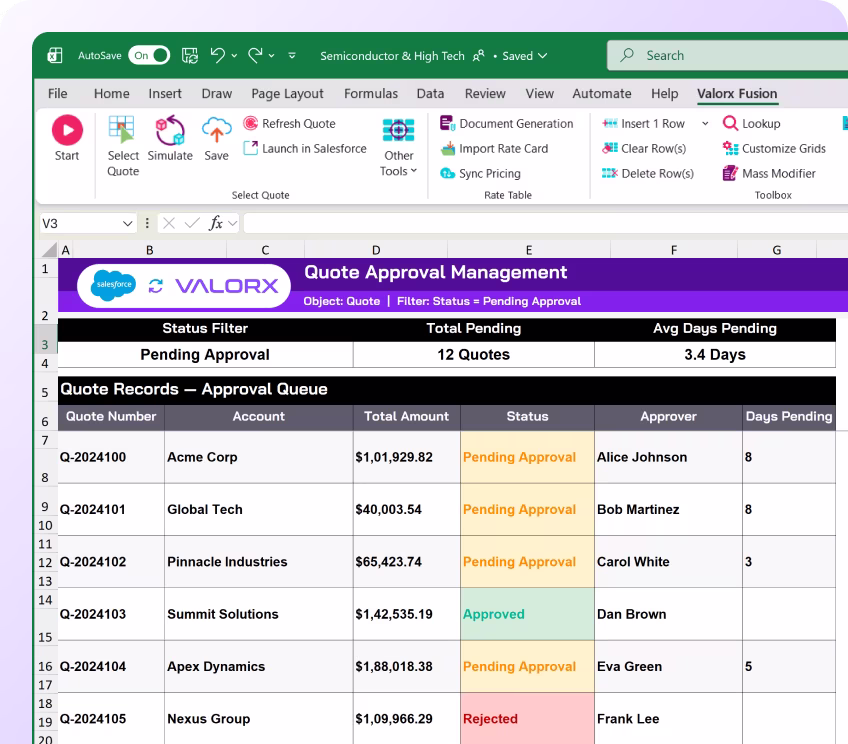
Task: Click Mass Modifier
Action: point(769,173)
